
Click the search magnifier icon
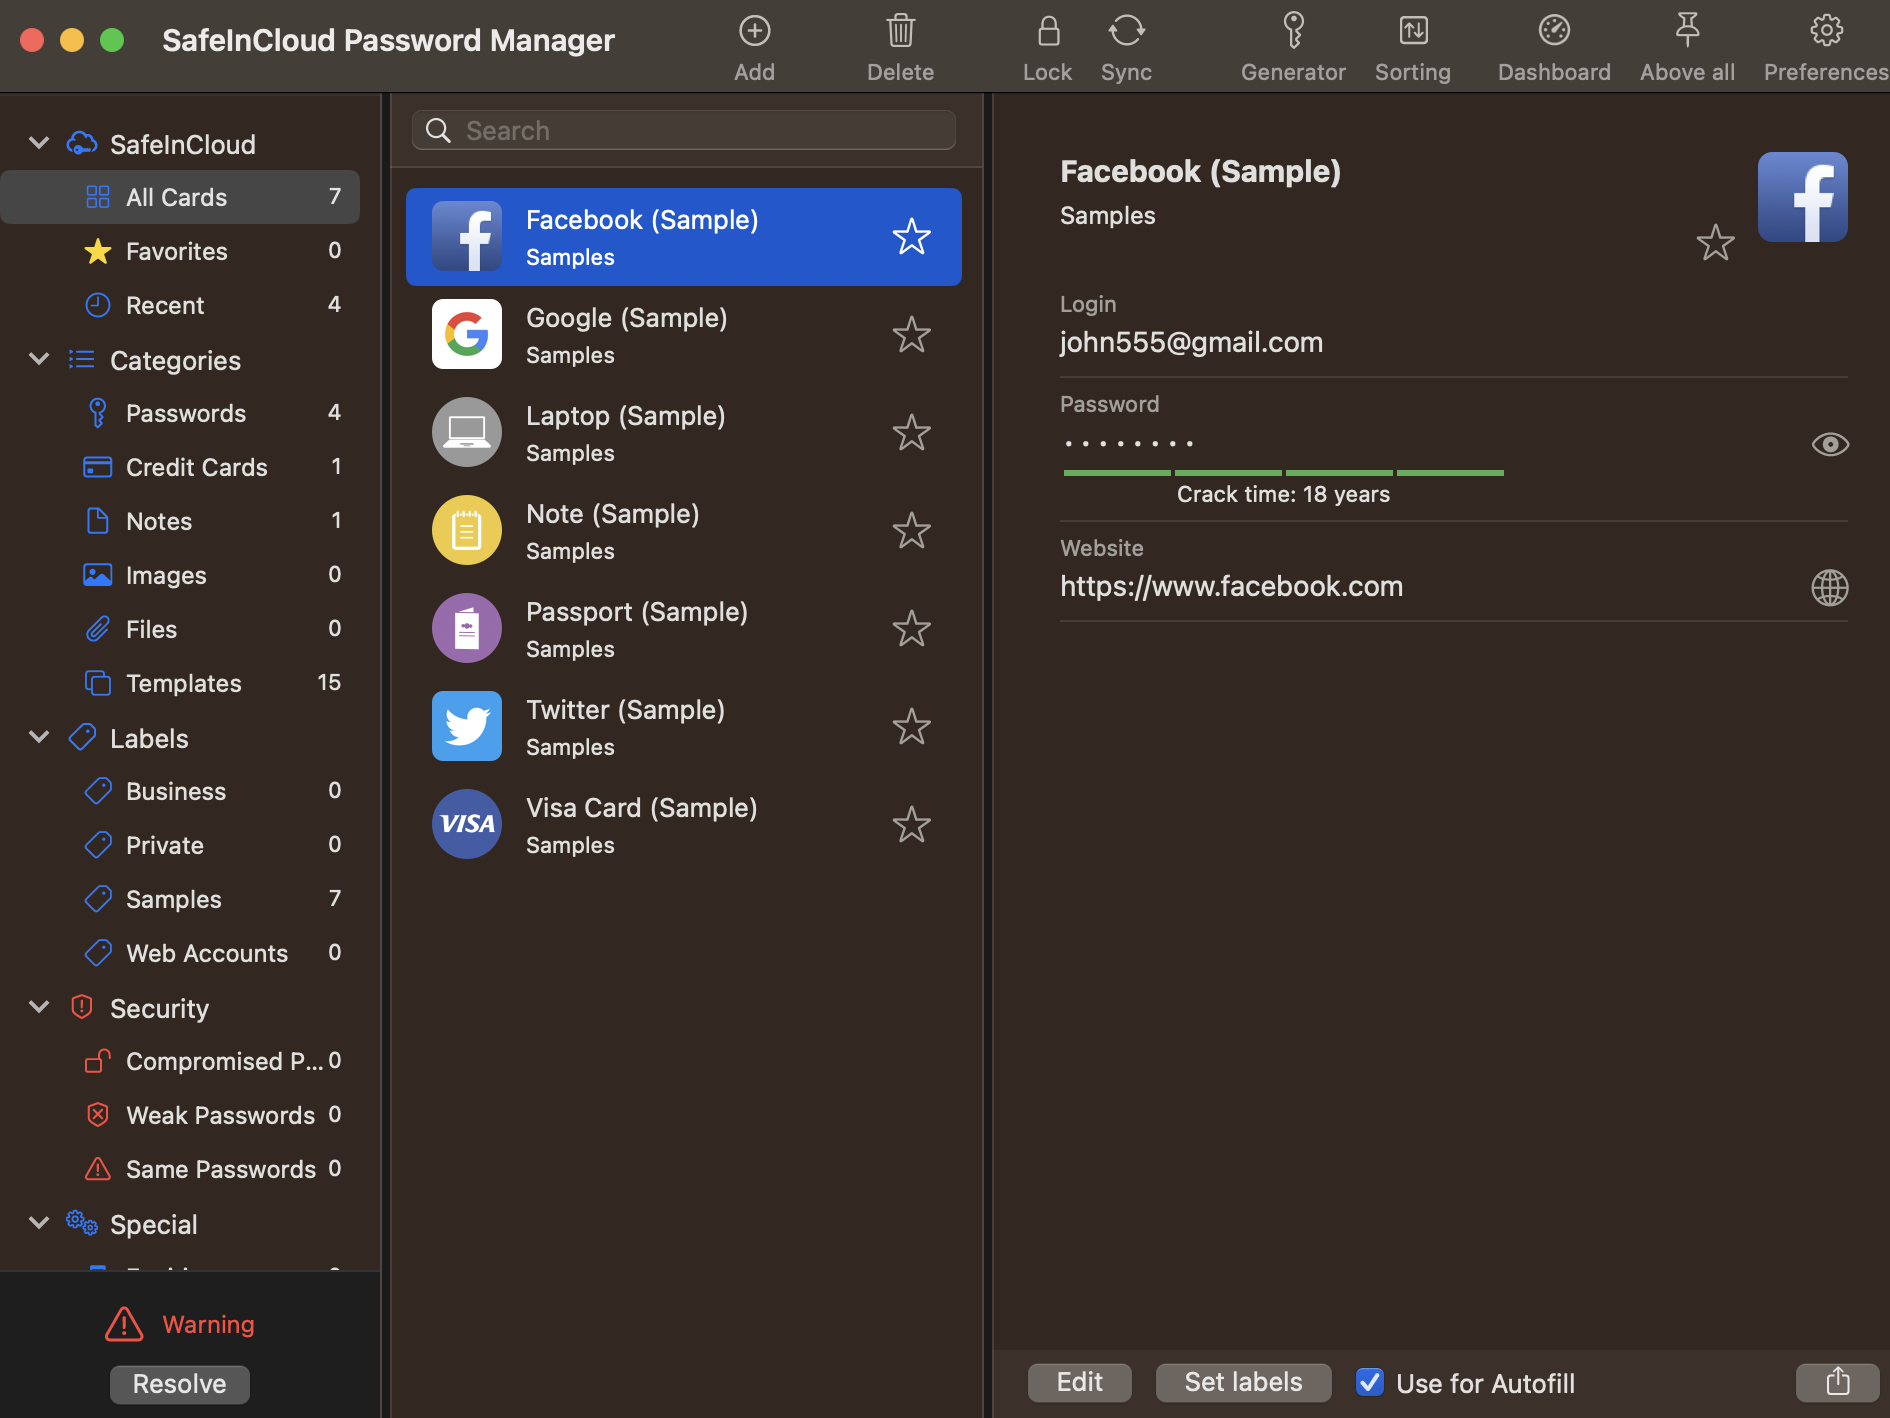[x=438, y=130]
